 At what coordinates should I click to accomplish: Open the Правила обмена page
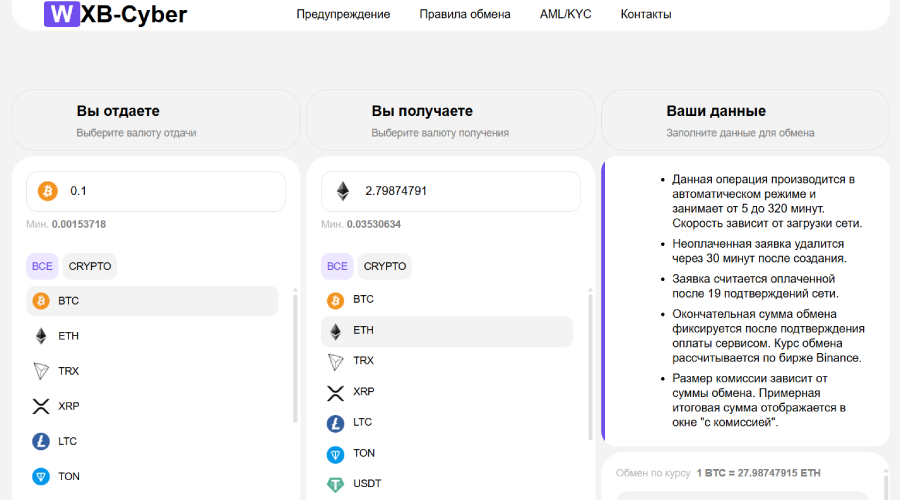[x=464, y=15]
